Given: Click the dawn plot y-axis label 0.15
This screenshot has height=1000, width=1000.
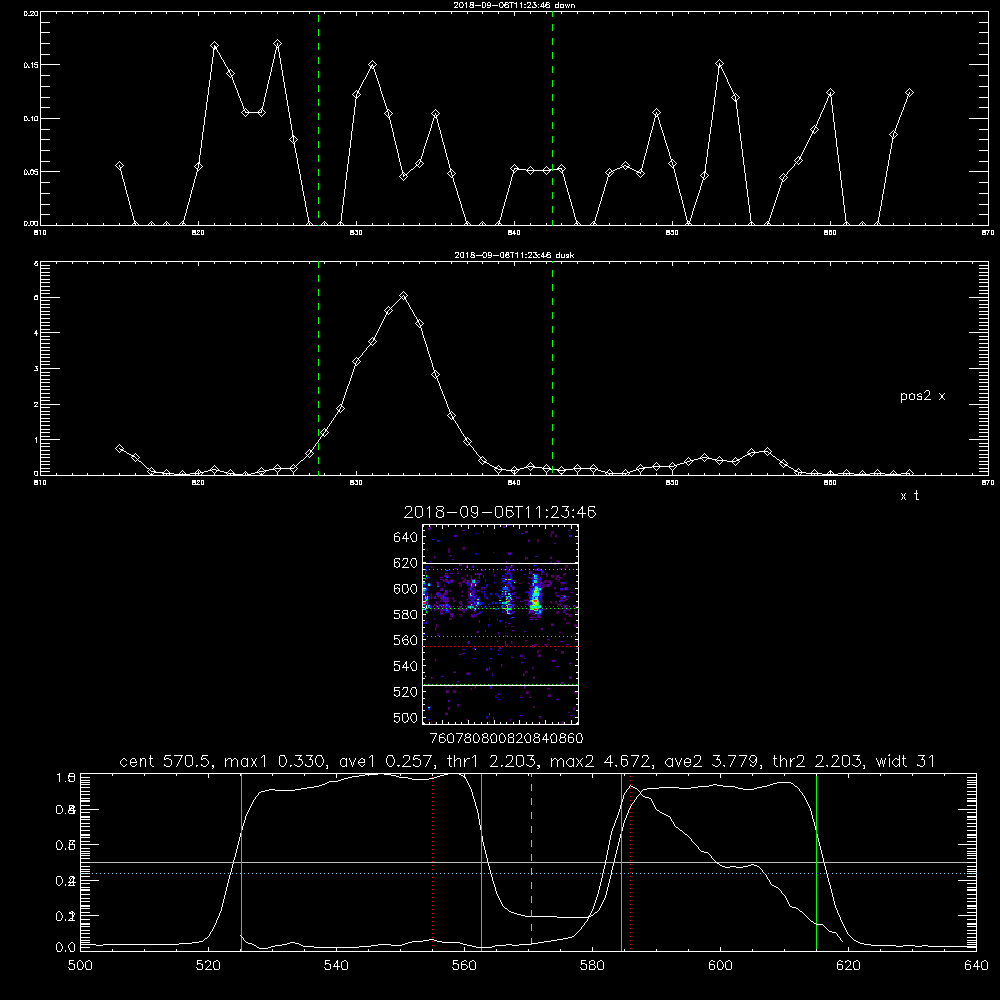Looking at the screenshot, I should [31, 66].
